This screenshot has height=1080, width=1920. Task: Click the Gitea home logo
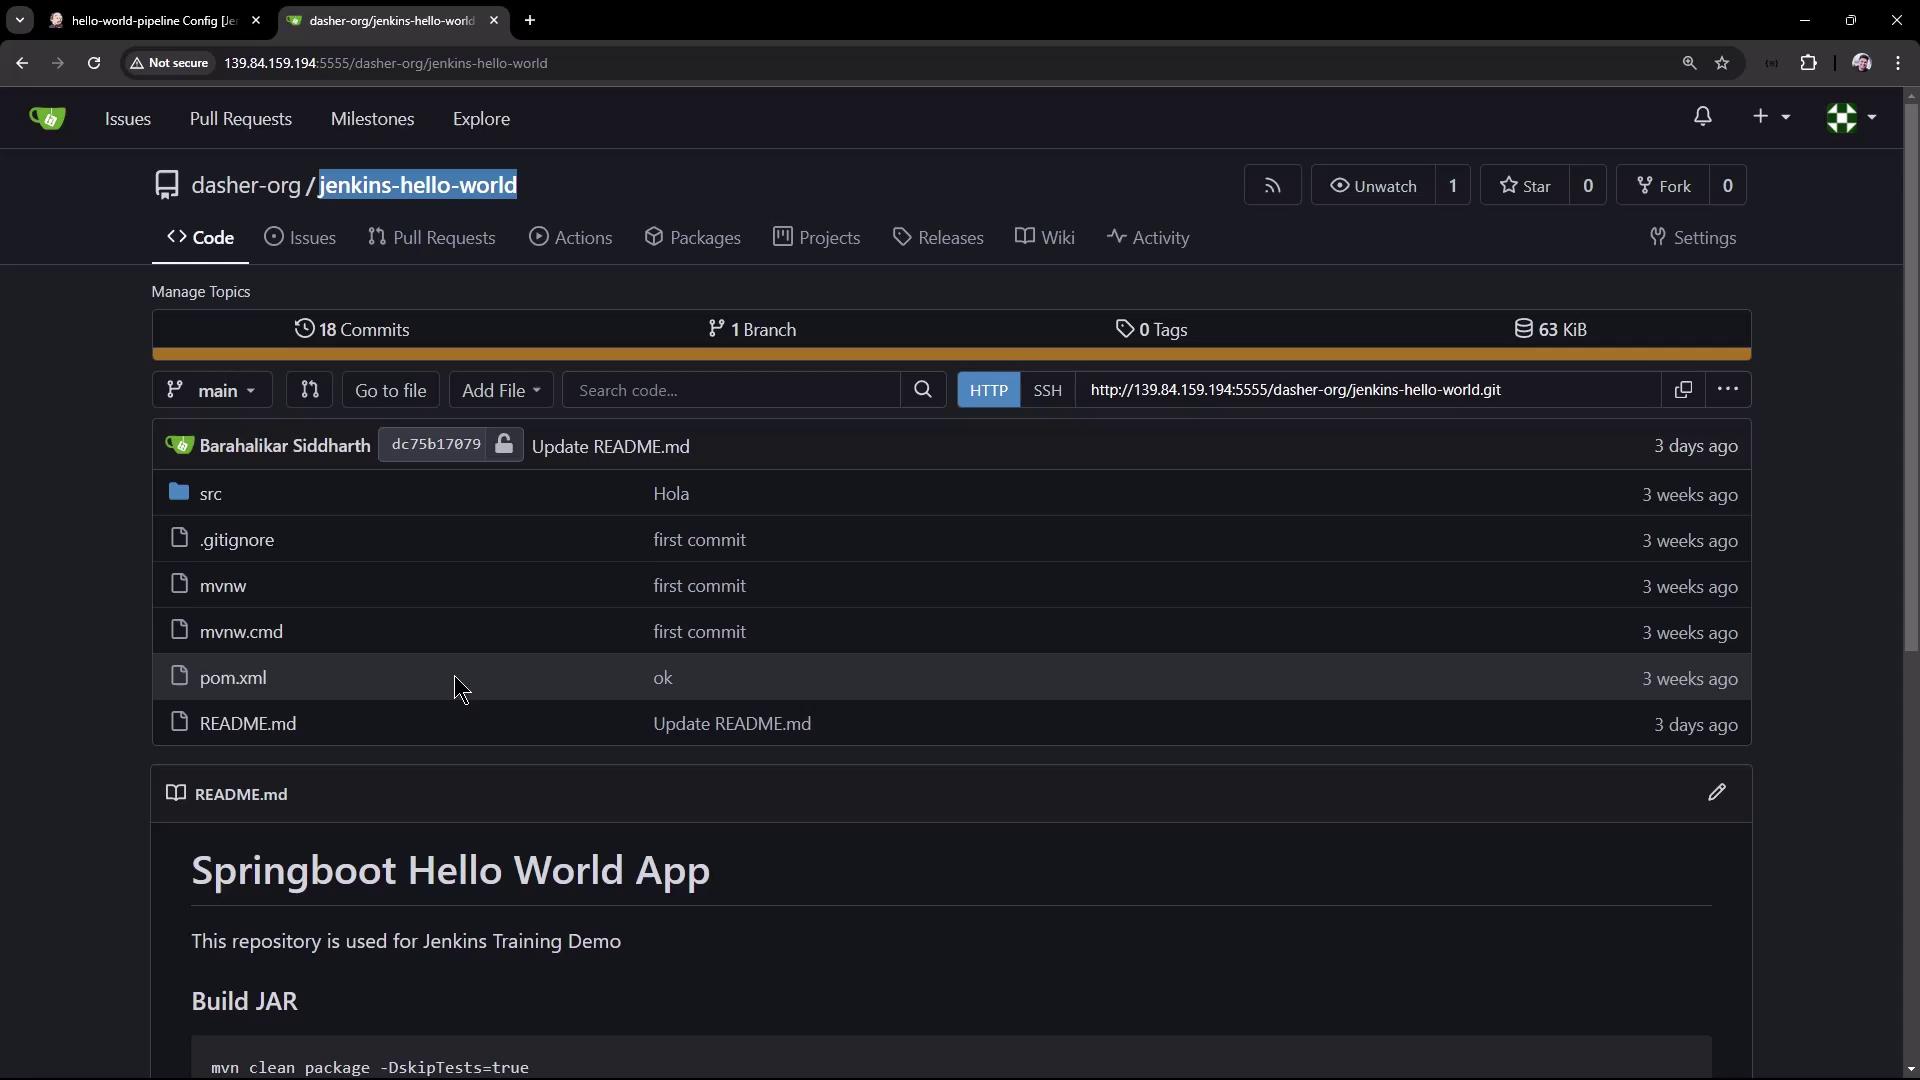47,119
